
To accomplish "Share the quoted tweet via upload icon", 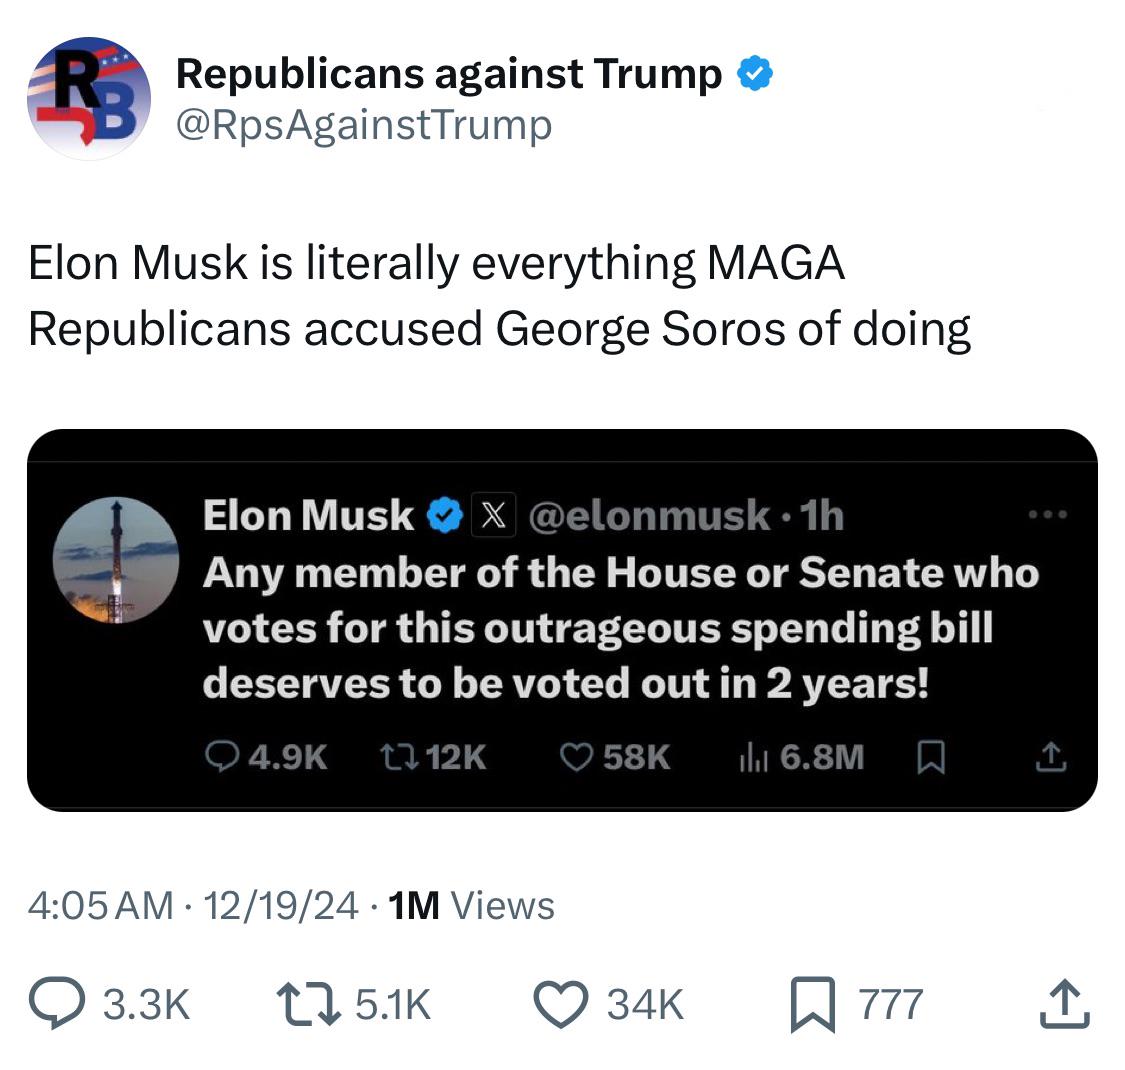I will click(1050, 759).
